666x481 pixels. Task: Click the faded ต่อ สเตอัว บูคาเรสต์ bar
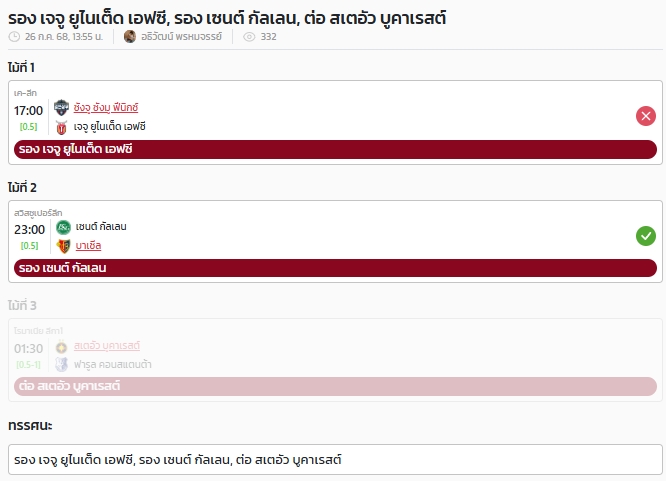click(335, 386)
